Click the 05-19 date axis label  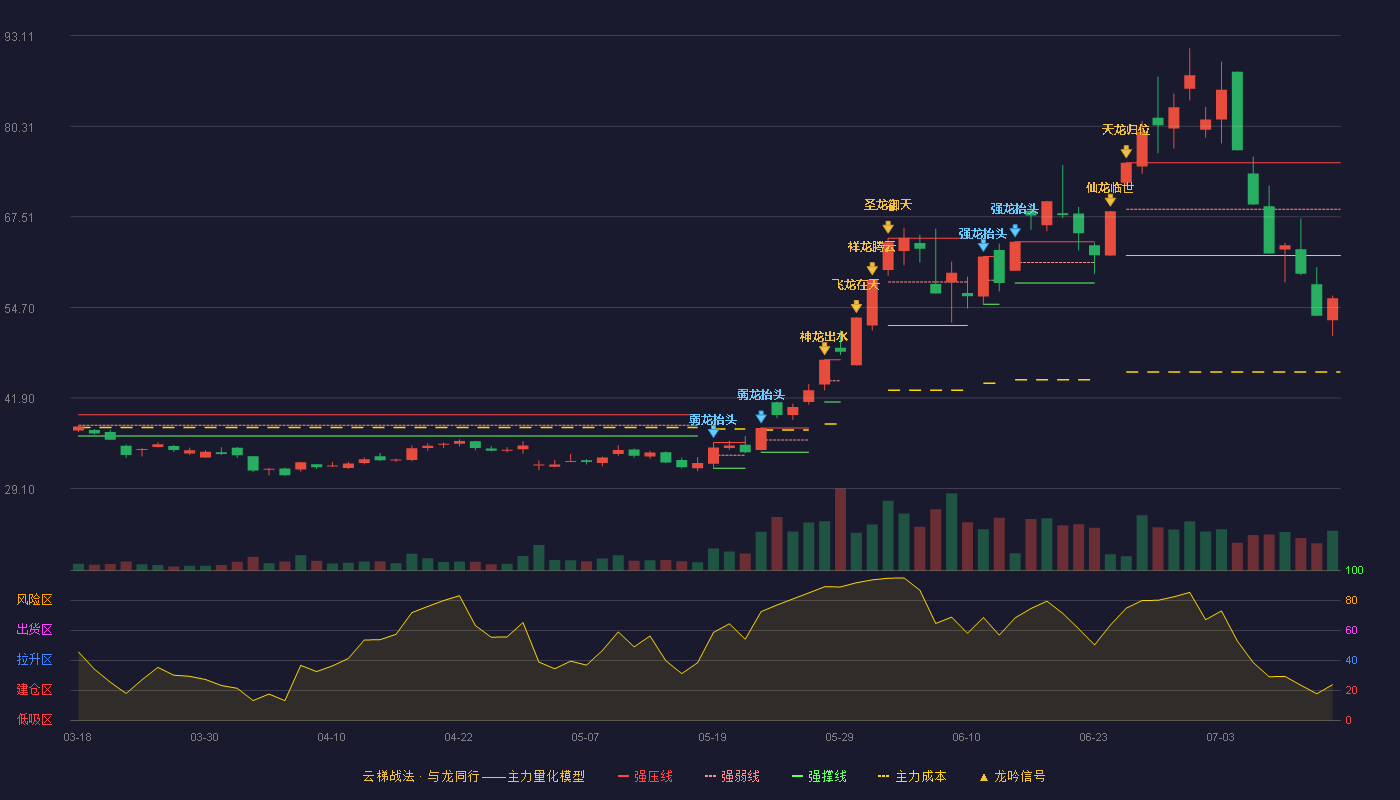pos(712,737)
